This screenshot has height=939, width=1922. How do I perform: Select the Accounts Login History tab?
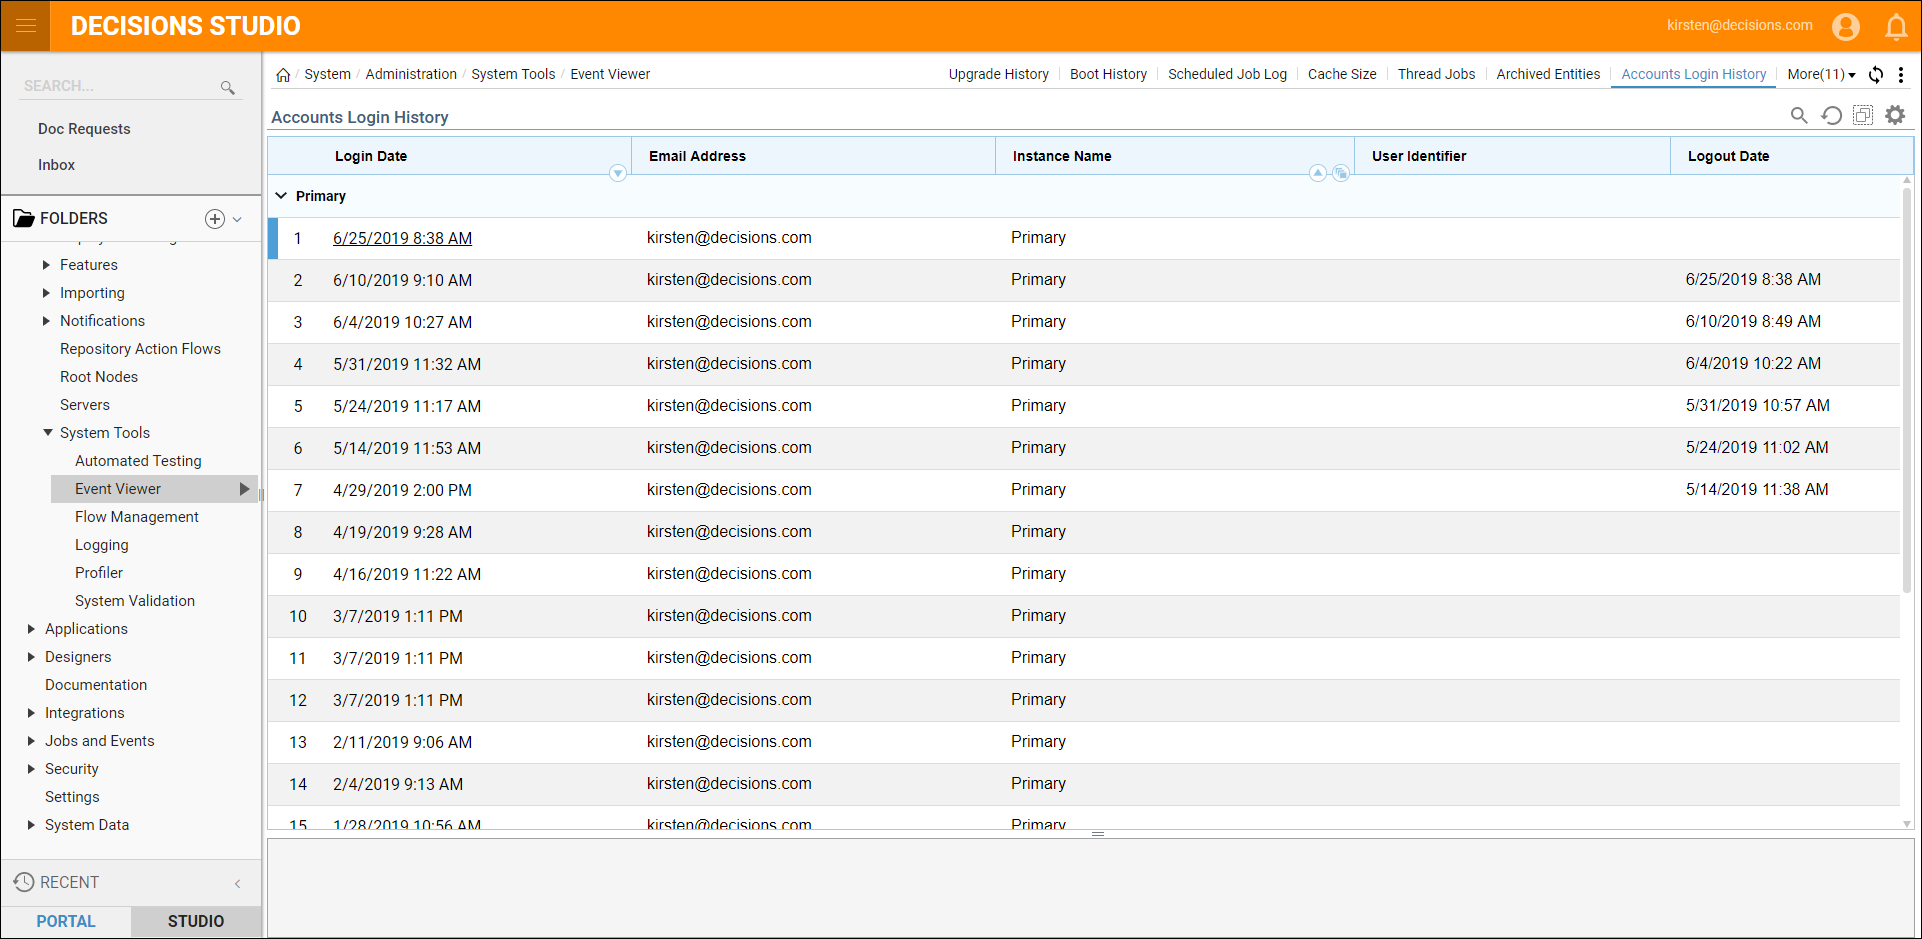[x=1694, y=75]
